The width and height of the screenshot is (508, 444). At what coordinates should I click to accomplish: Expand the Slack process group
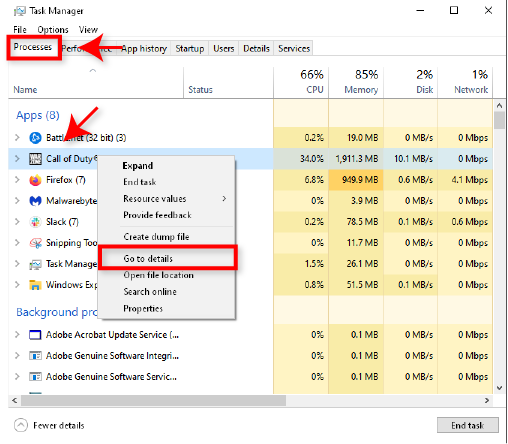click(x=17, y=222)
